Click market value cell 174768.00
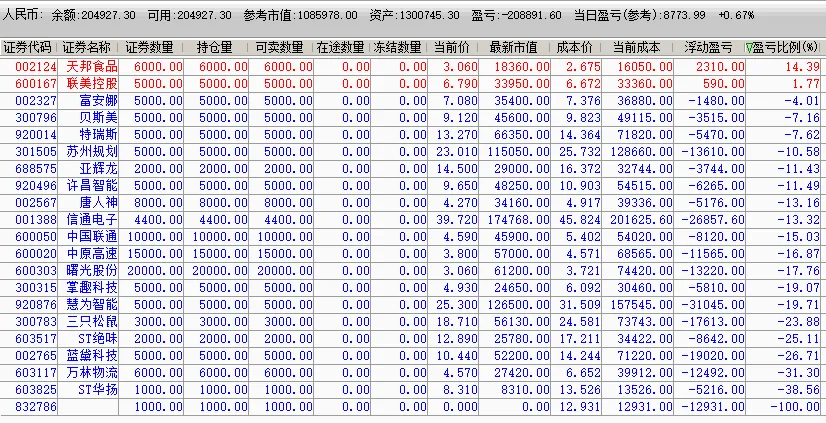Screen dimensions: 826x423 [518, 219]
